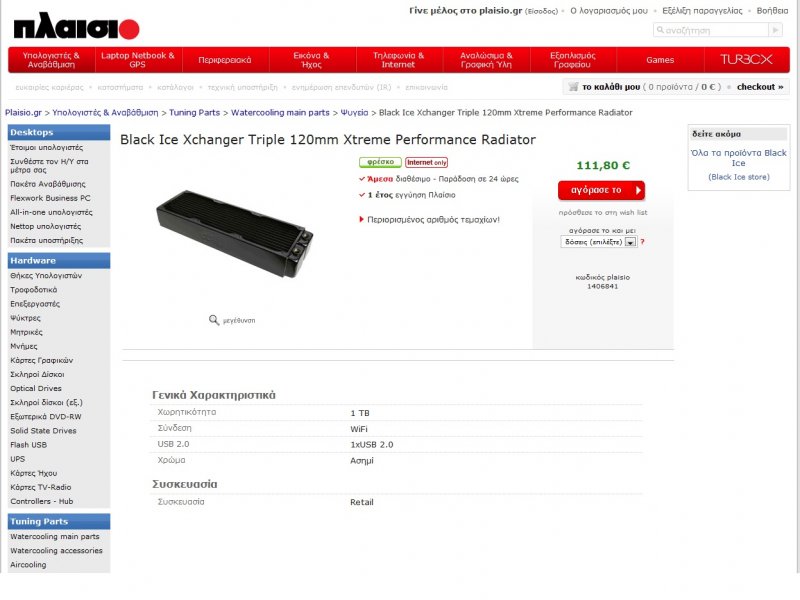Click 'Πακέτα Αναβάθμισης' in sidebar
Screen dimensions: 800x600
48,184
